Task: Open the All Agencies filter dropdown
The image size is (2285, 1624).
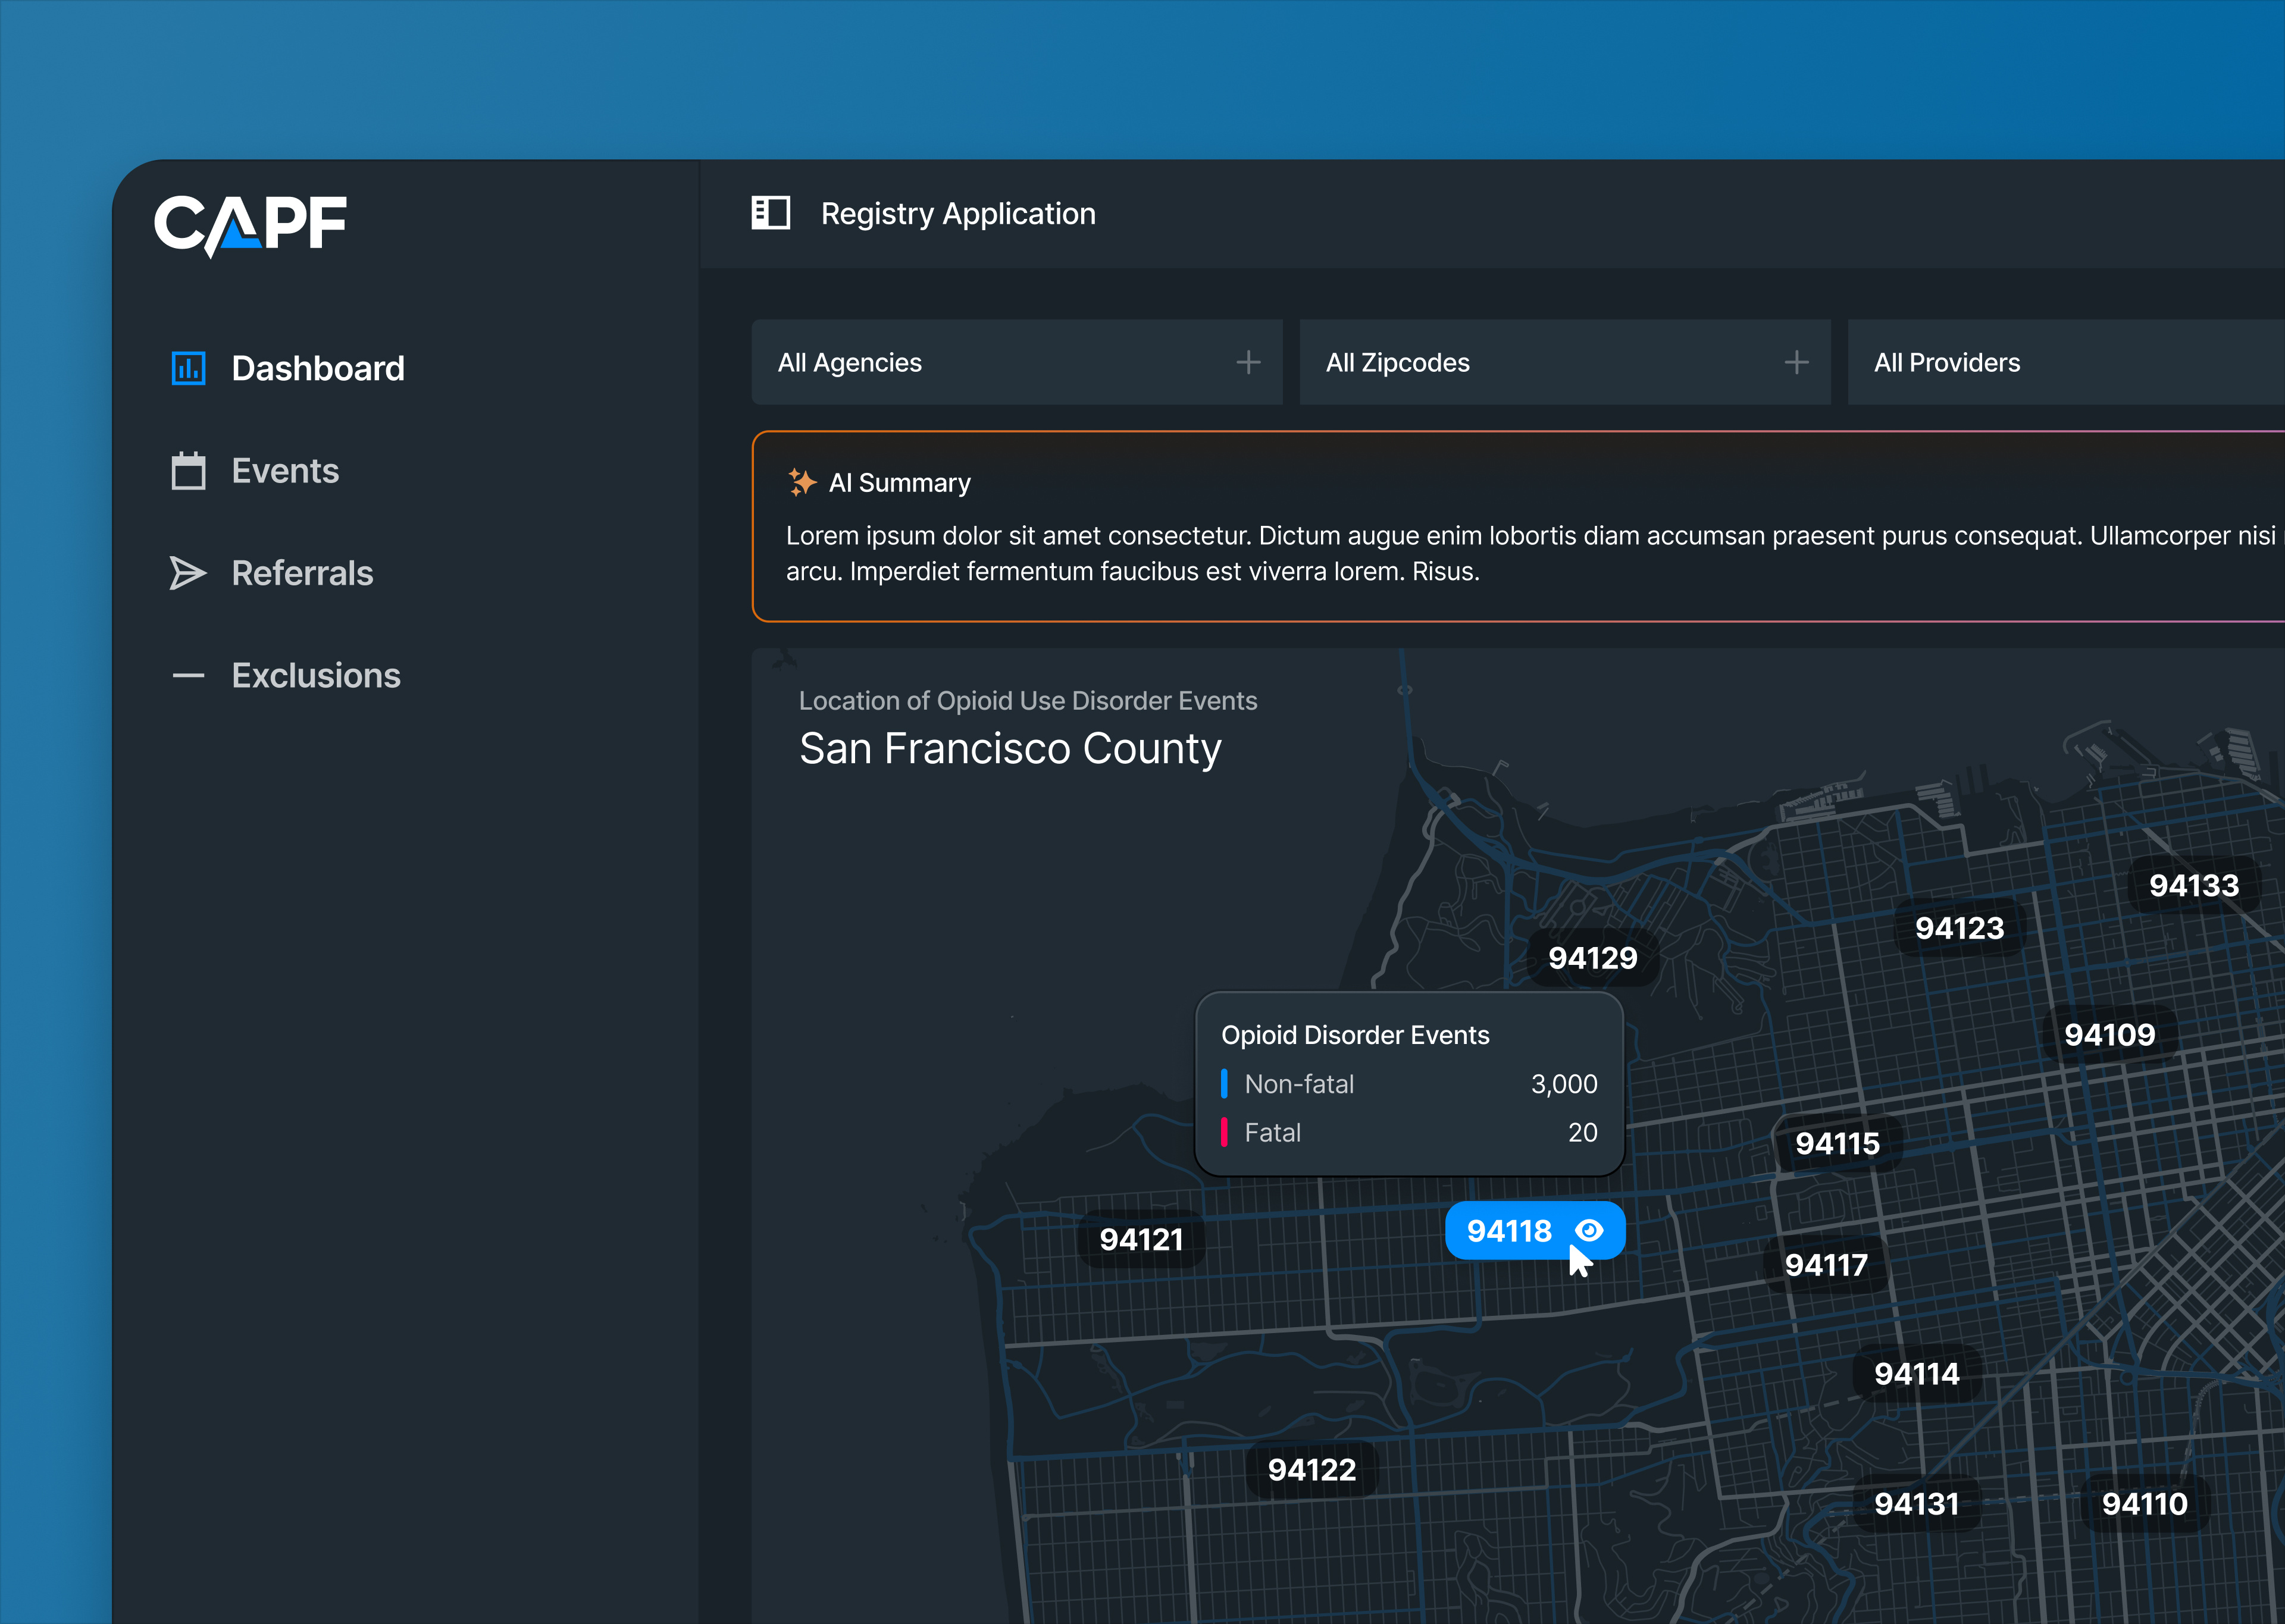Action: 1000,362
